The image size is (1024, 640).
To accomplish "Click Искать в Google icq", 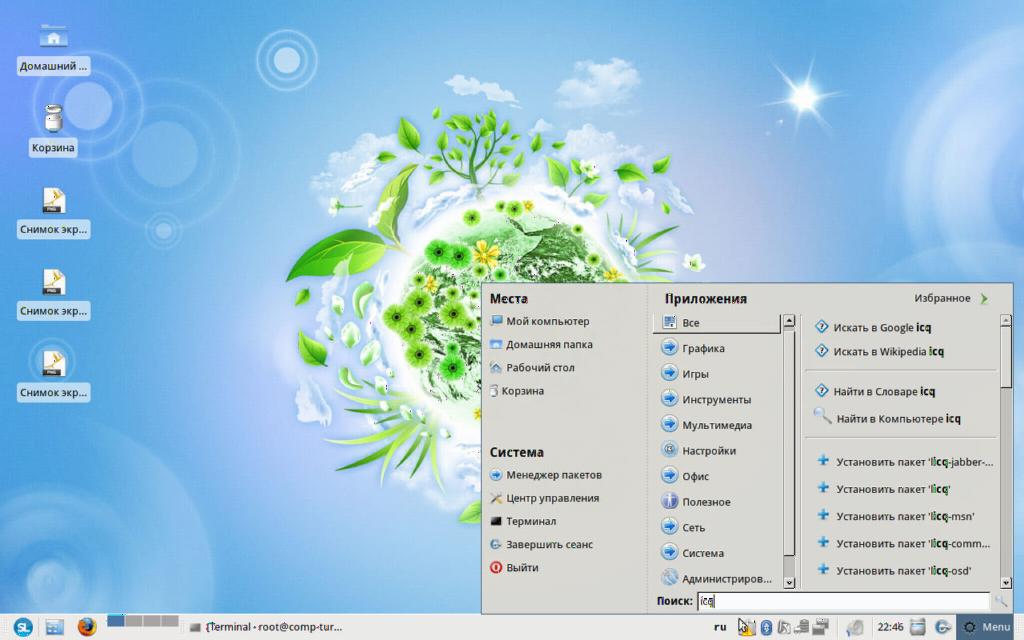I will click(873, 327).
